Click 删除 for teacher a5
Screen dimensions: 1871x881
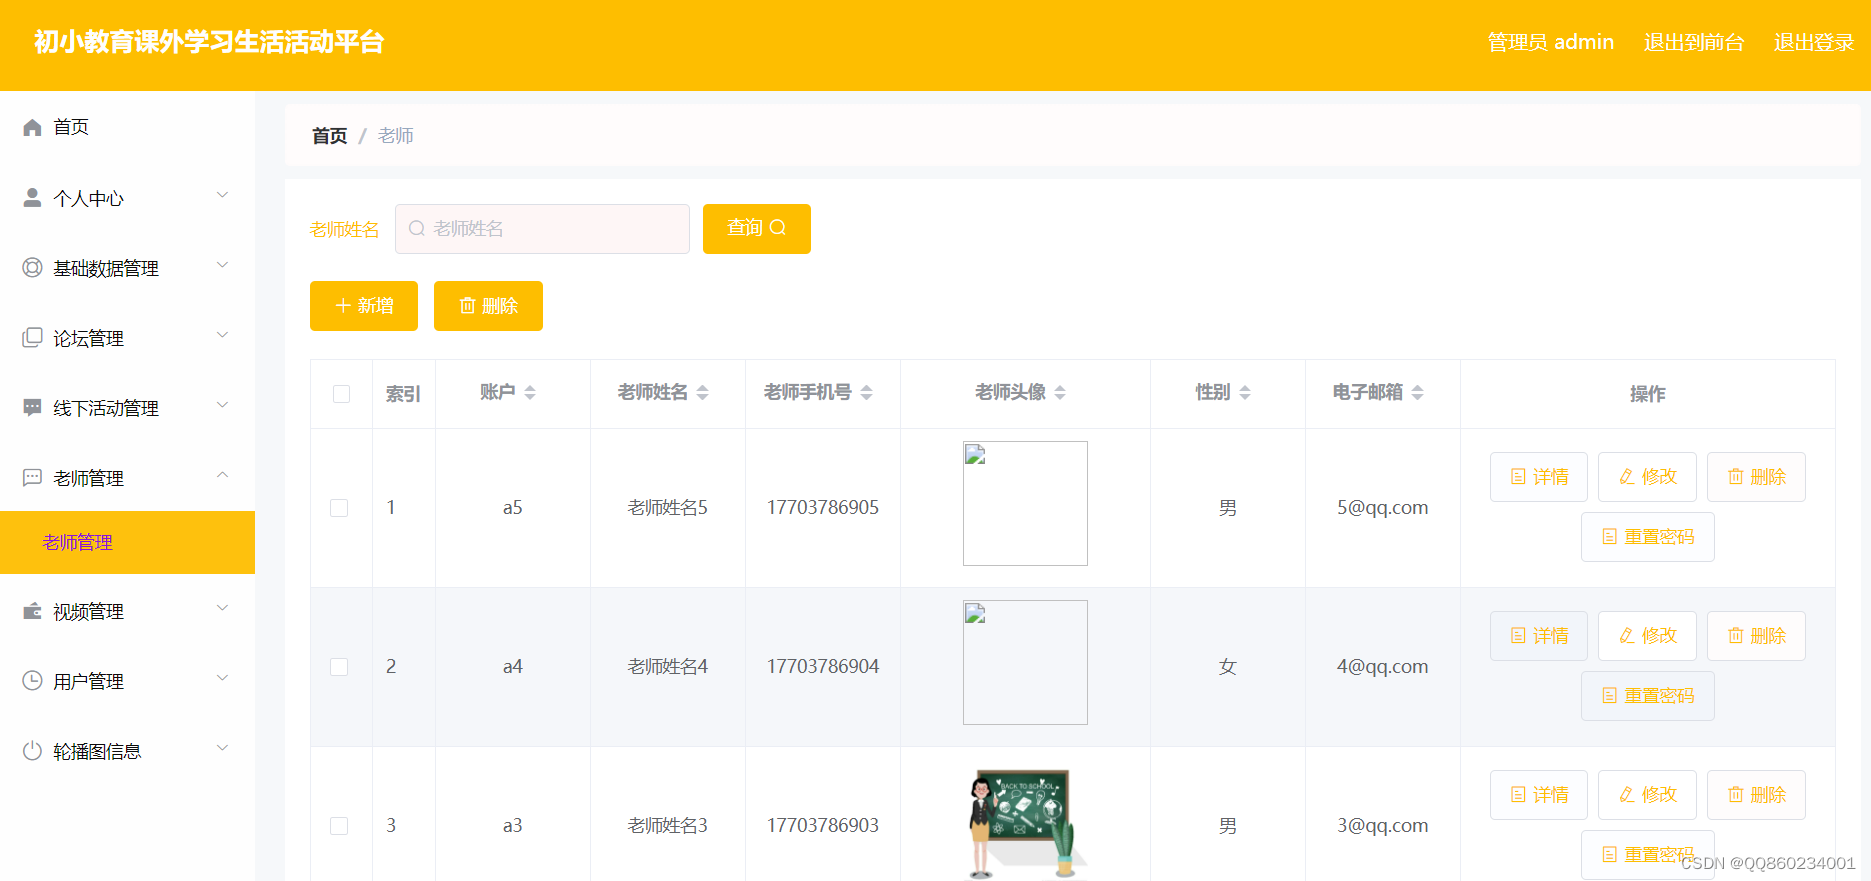(x=1756, y=477)
